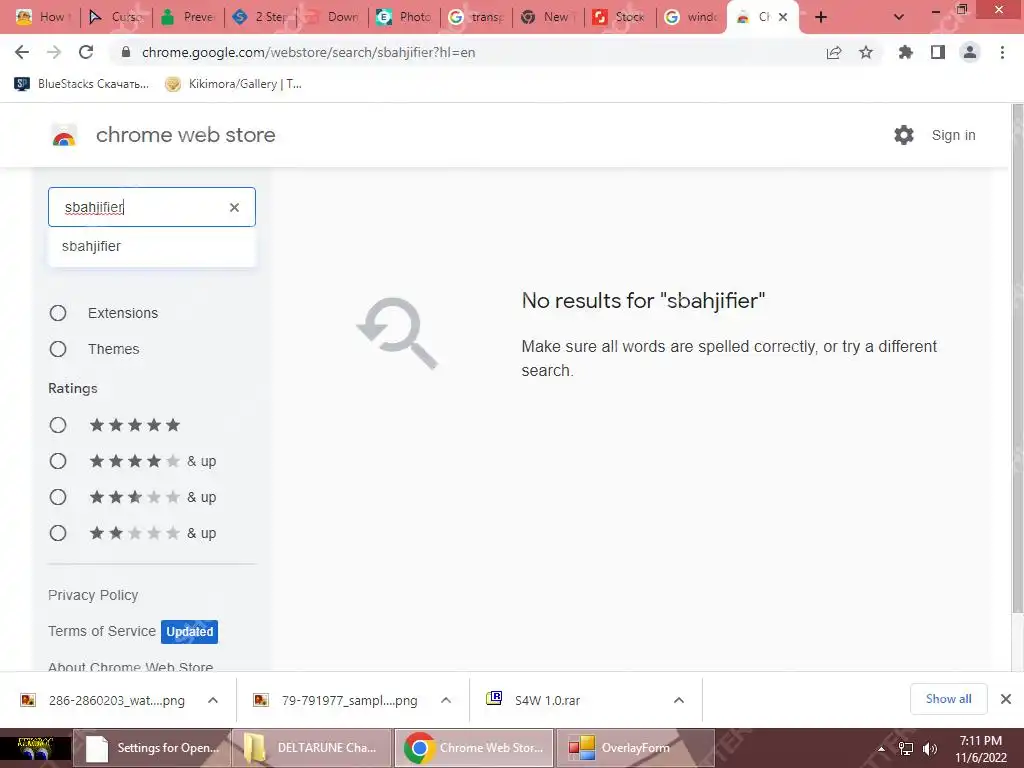Open the Extensions puzzle icon
Viewport: 1024px width, 768px height.
pyautogui.click(x=906, y=52)
